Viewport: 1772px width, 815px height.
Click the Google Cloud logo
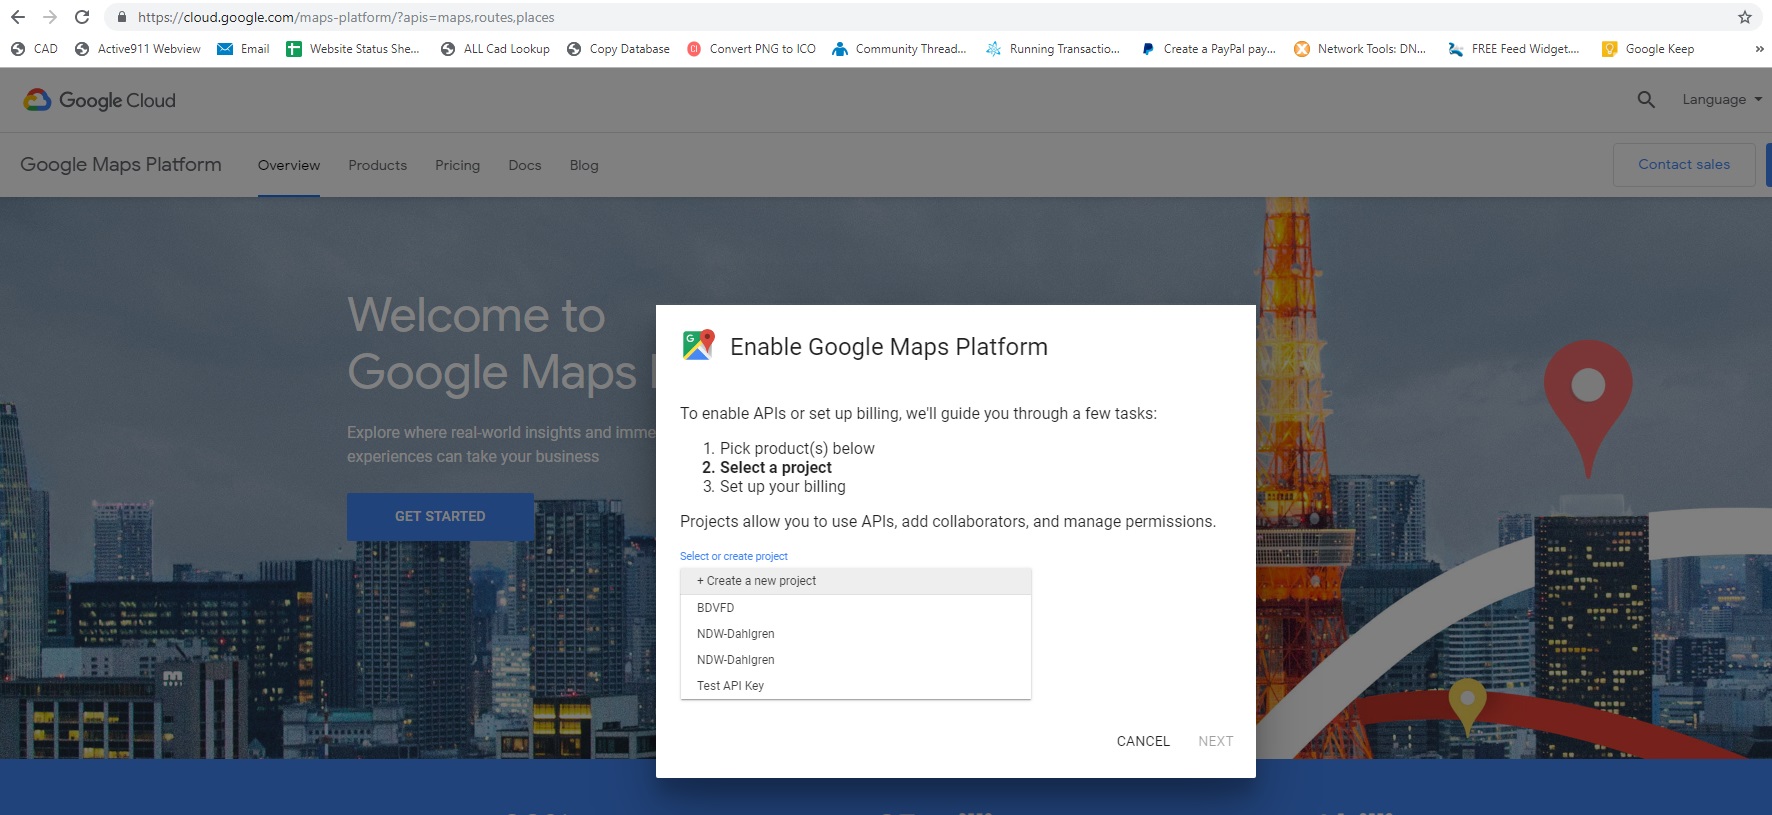(x=99, y=100)
